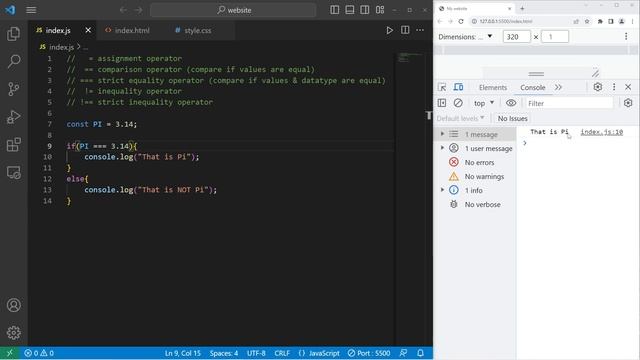Switch to the style.css tab
This screenshot has height=360, width=640.
(x=193, y=30)
